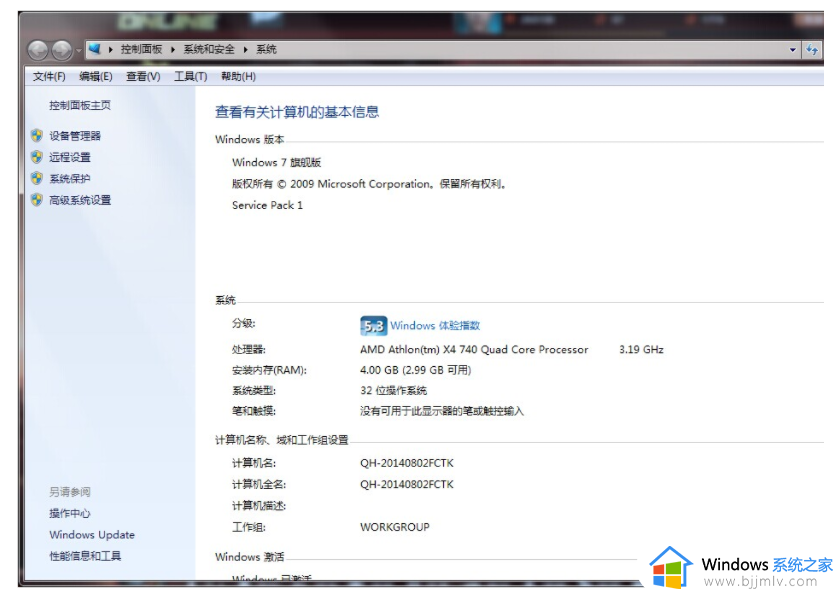Click AMD Athlon(tm) X4 740 processor value
Viewport: 838px width, 595px height.
474,349
